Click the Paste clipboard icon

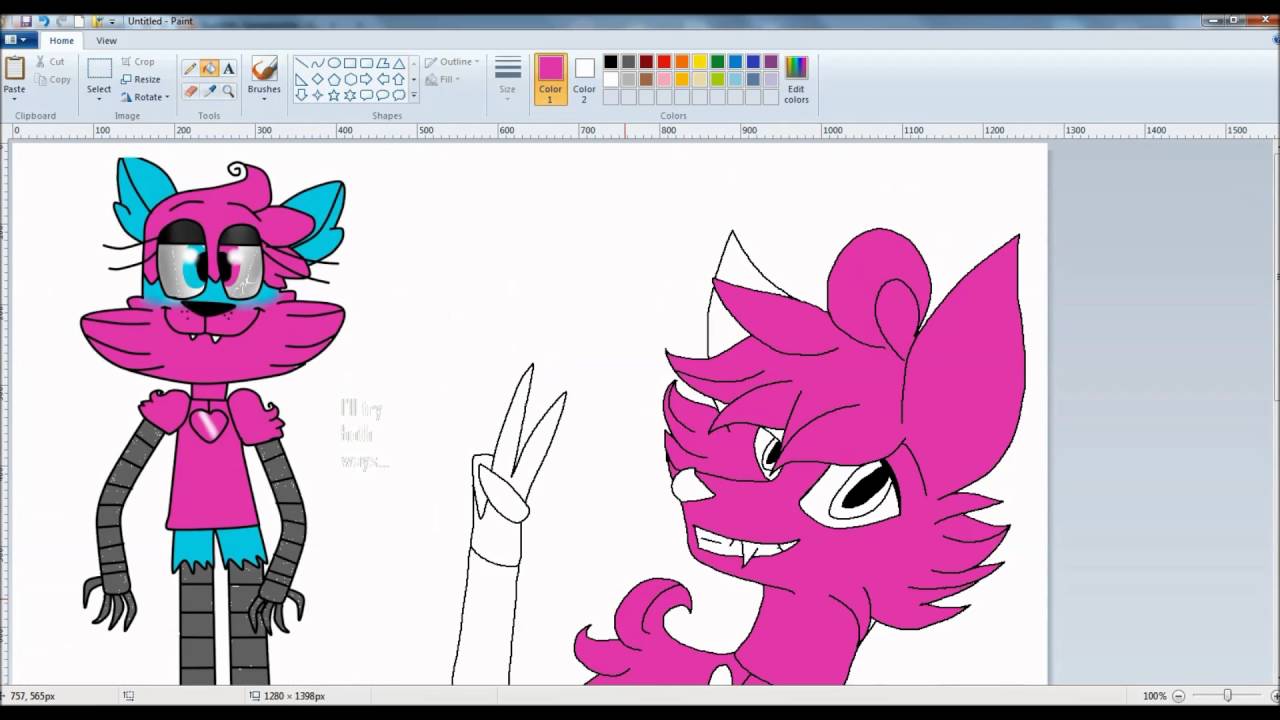[14, 69]
